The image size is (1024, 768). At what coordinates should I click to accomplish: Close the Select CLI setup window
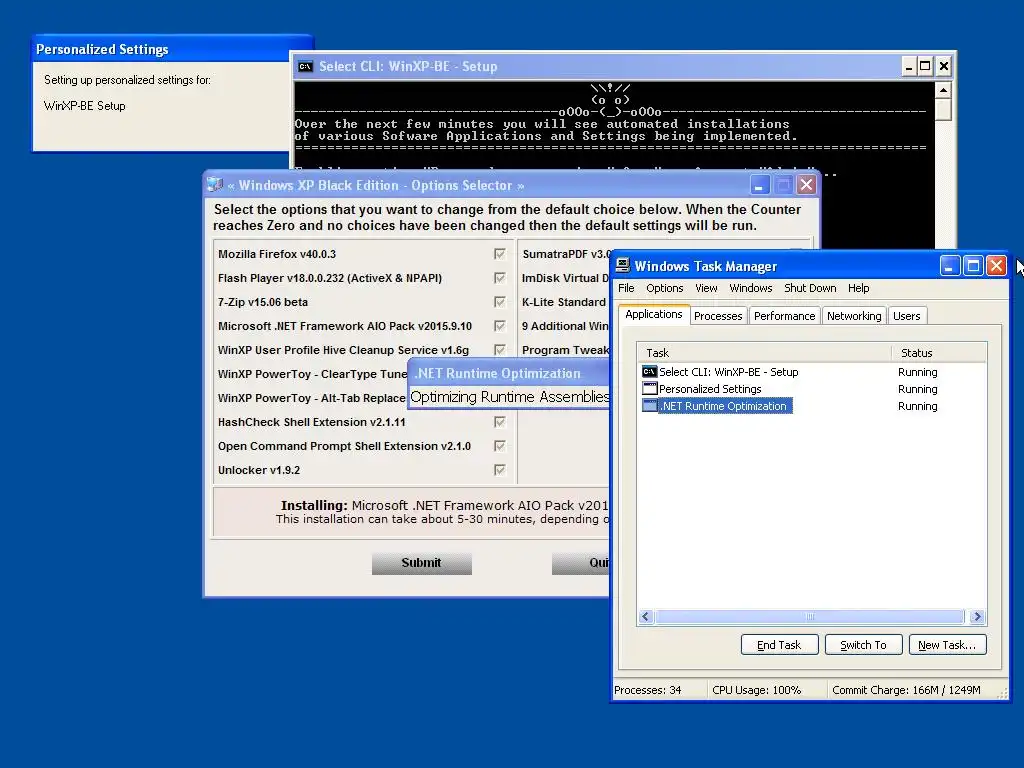coord(944,66)
